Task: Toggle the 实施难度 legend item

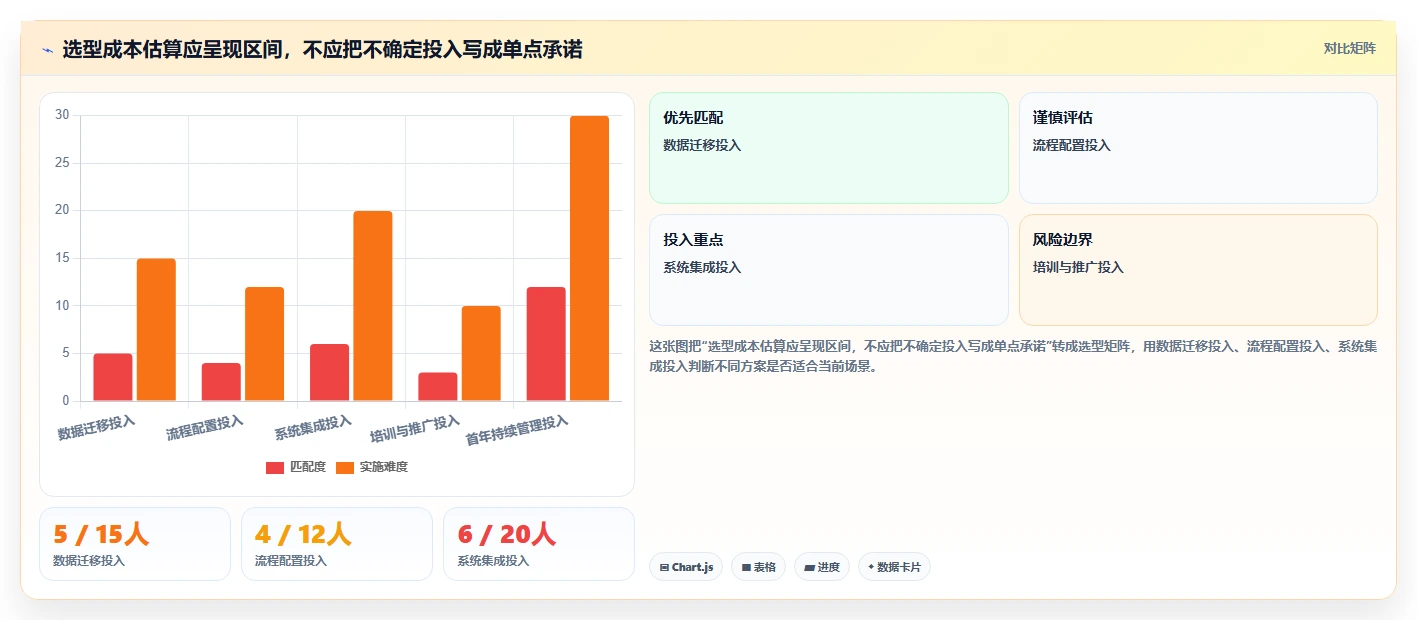Action: coord(372,467)
